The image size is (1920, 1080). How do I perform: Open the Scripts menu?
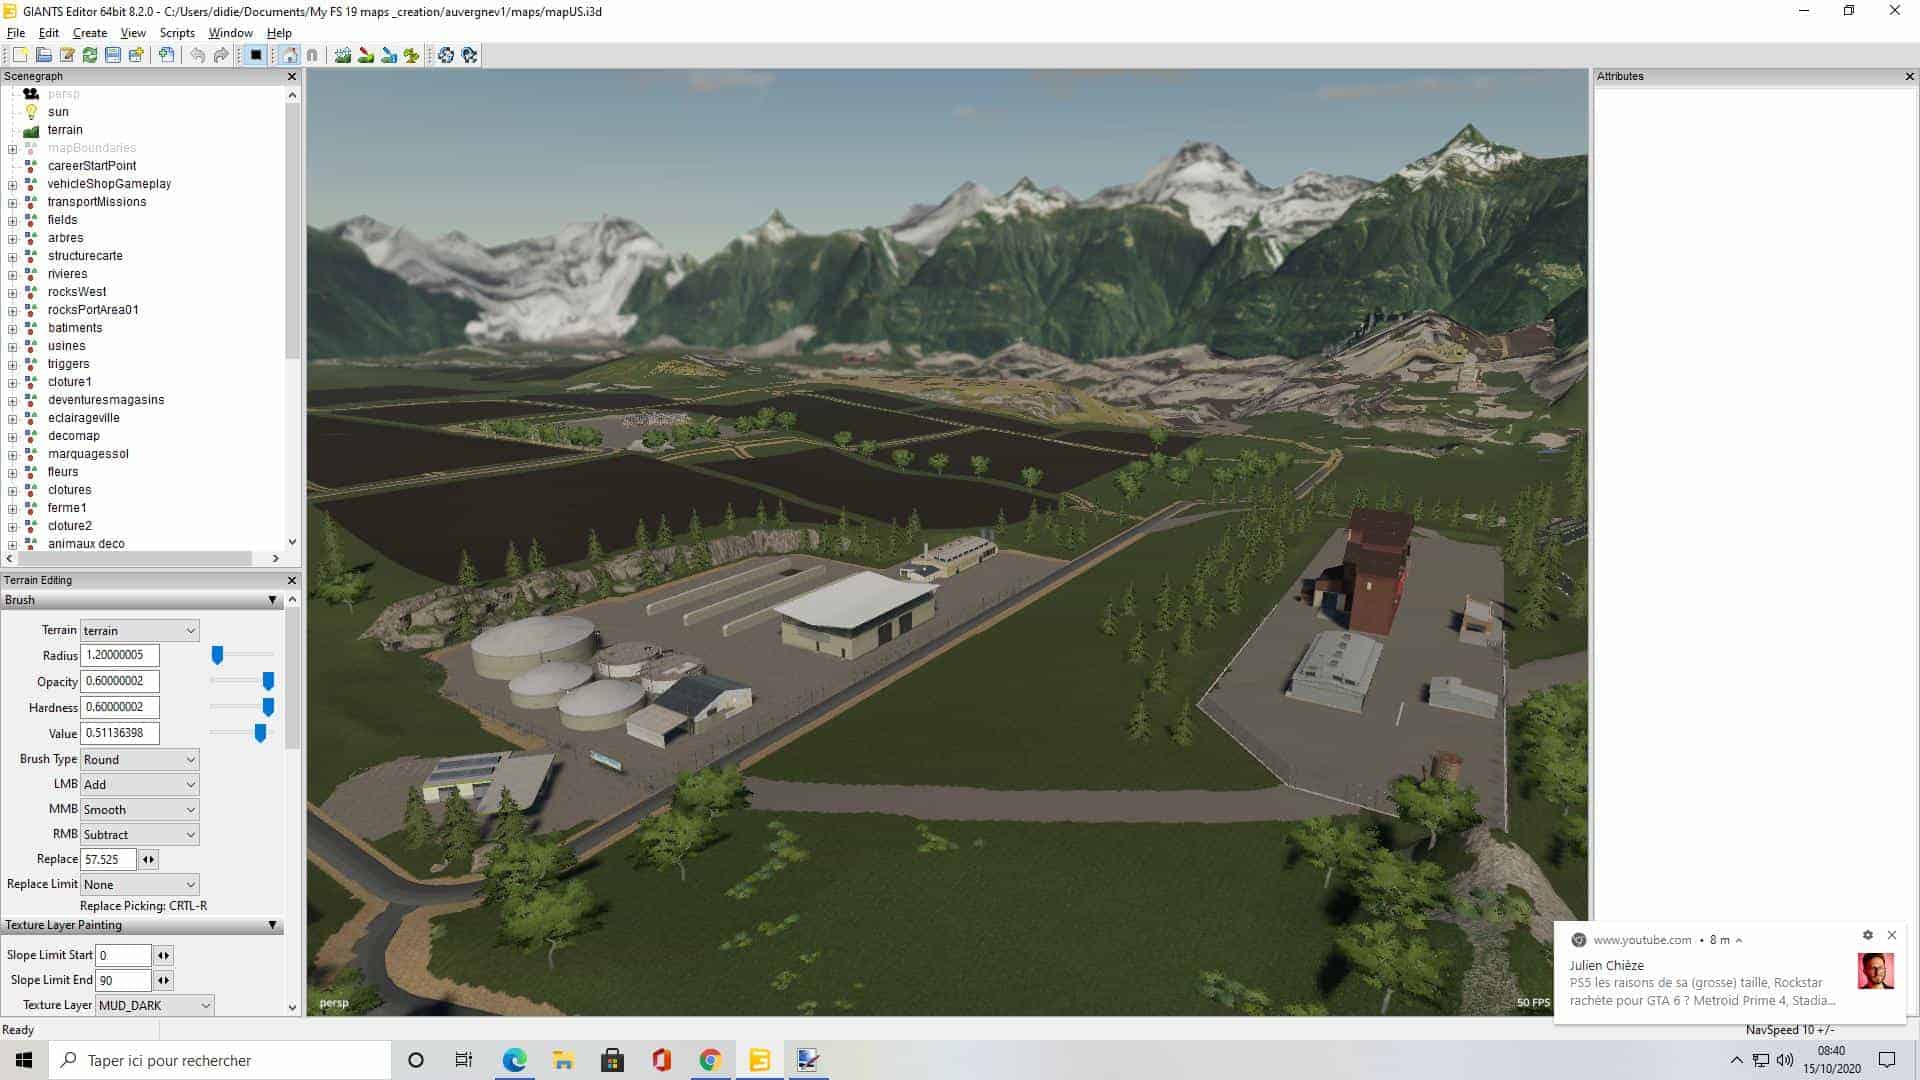[x=177, y=33]
